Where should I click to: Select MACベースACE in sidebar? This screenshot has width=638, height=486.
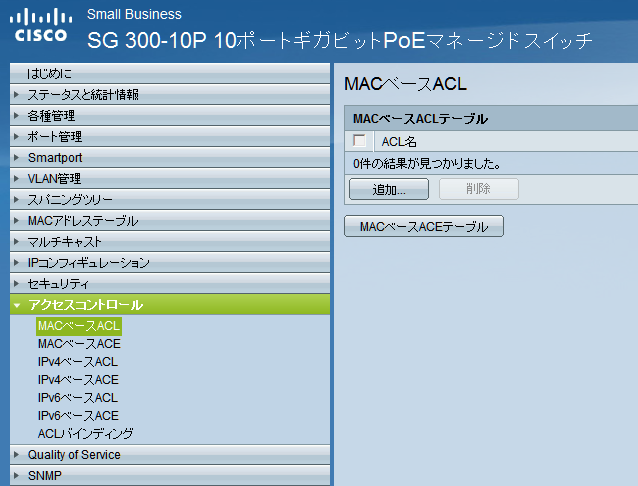coord(79,344)
